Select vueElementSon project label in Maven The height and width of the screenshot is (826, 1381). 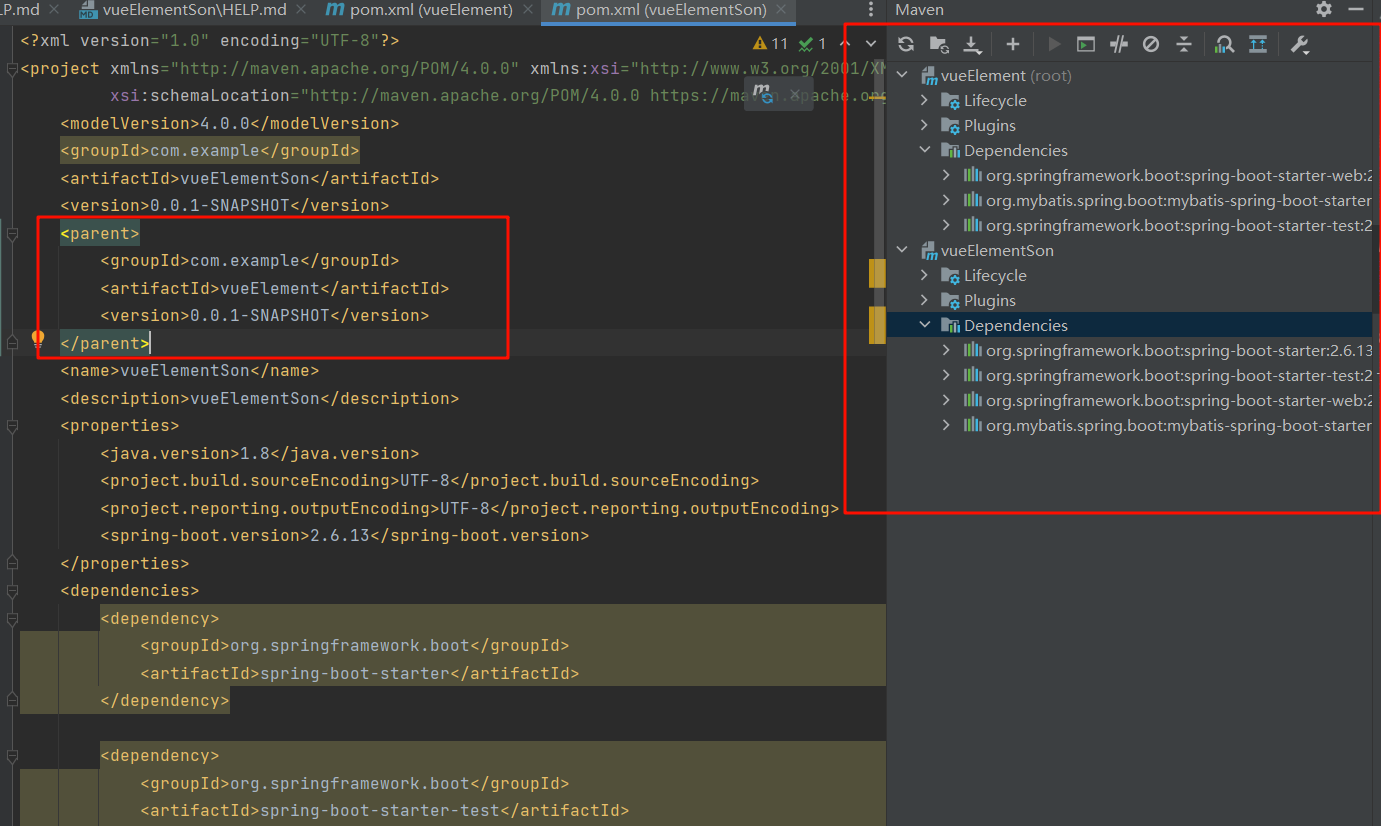coord(997,250)
